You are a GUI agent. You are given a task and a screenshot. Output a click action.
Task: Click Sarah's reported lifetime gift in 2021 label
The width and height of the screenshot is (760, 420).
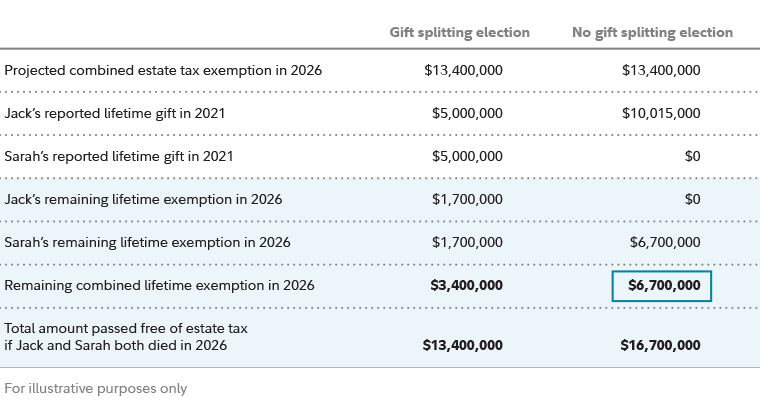(x=119, y=157)
